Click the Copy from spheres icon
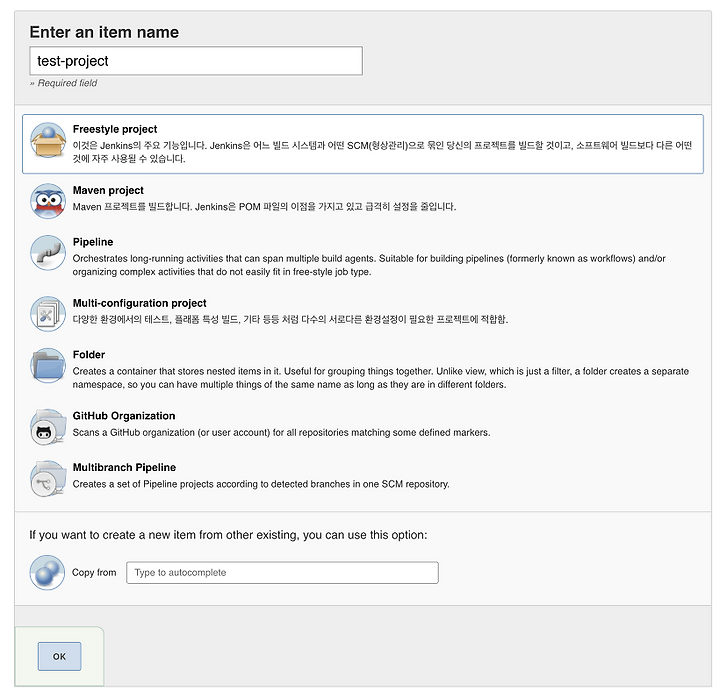720x698 pixels. (x=48, y=572)
